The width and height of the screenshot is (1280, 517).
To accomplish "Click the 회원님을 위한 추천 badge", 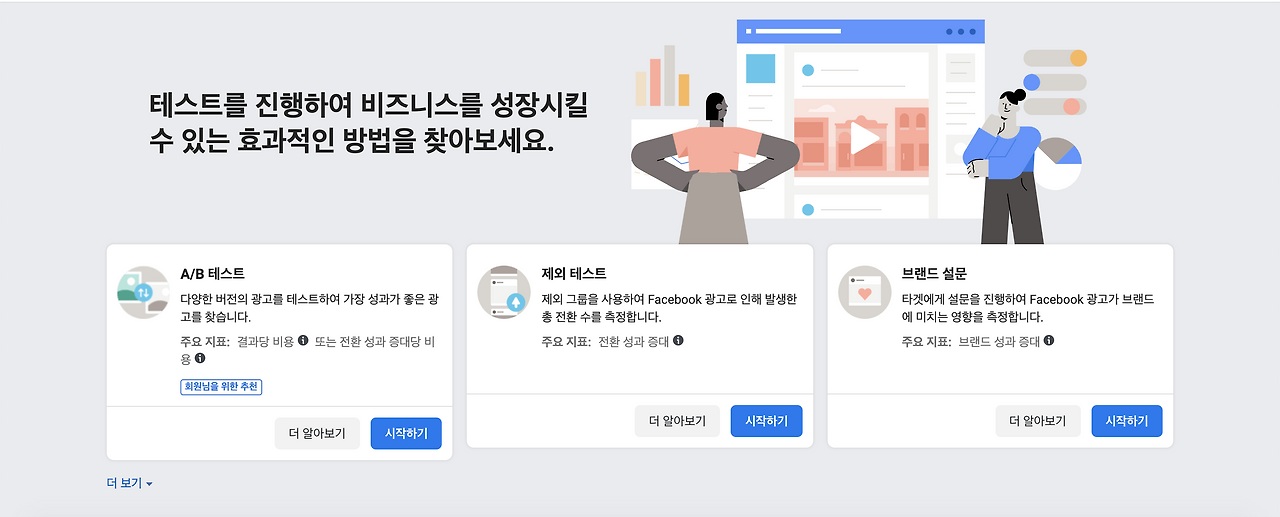I will coord(221,387).
